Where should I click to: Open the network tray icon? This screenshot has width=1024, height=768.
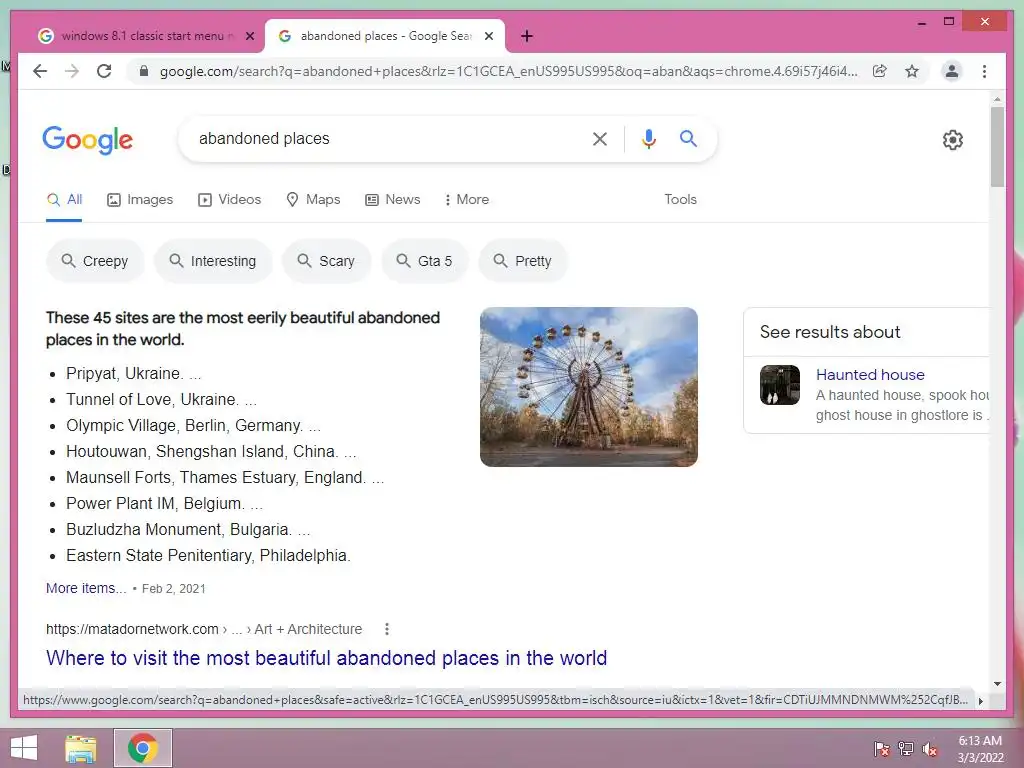906,748
